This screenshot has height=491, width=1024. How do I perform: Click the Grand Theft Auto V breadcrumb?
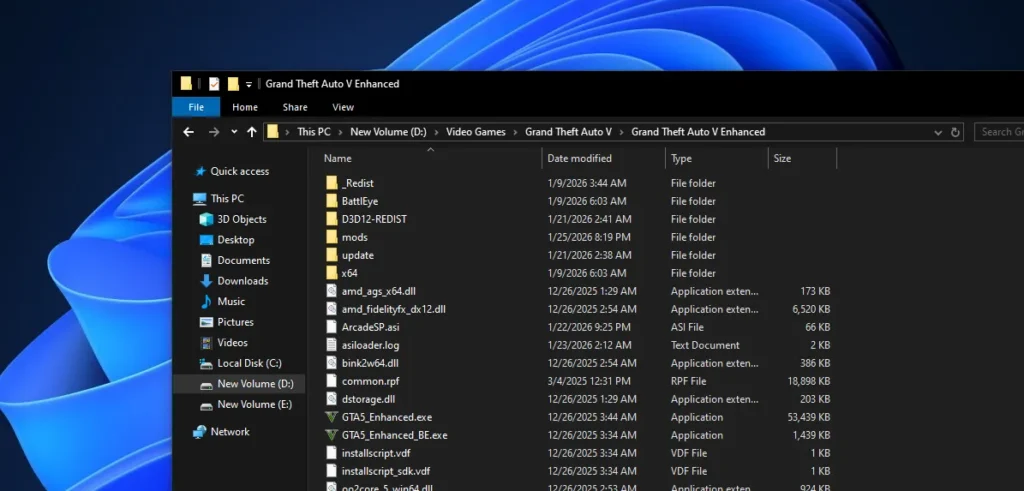568,132
